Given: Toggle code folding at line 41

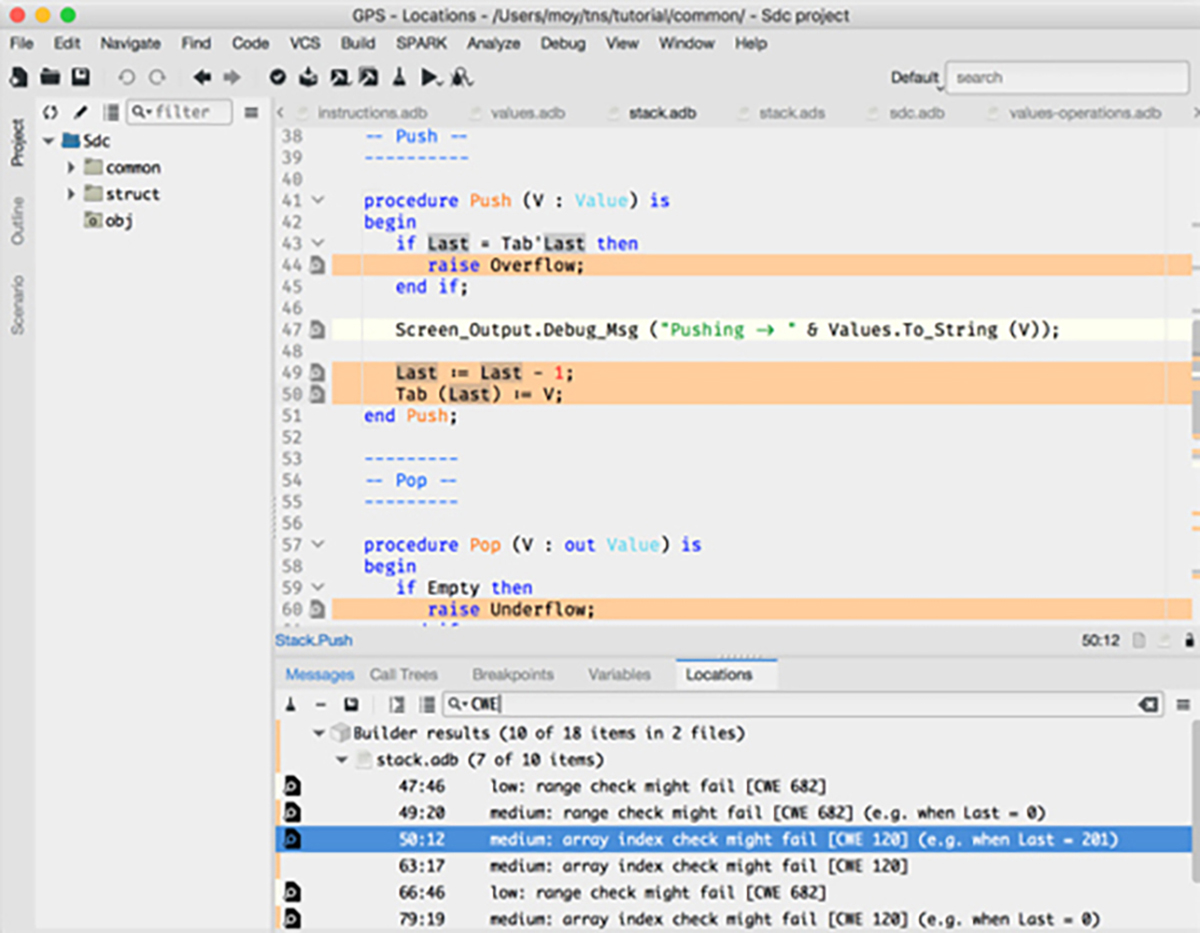Looking at the screenshot, I should pos(318,201).
